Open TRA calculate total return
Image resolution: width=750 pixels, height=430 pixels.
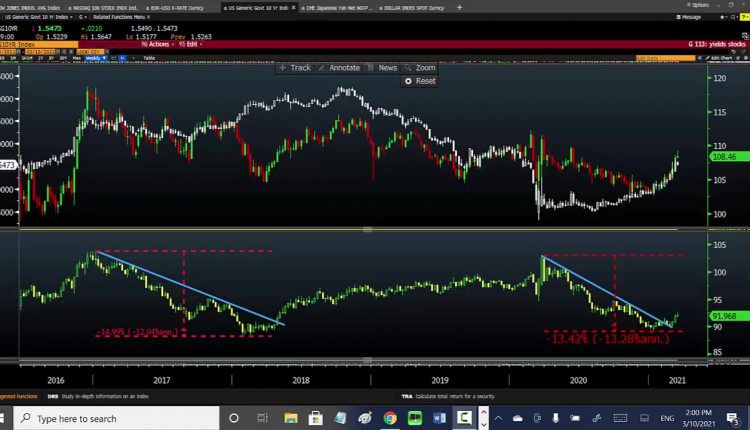tap(448, 396)
